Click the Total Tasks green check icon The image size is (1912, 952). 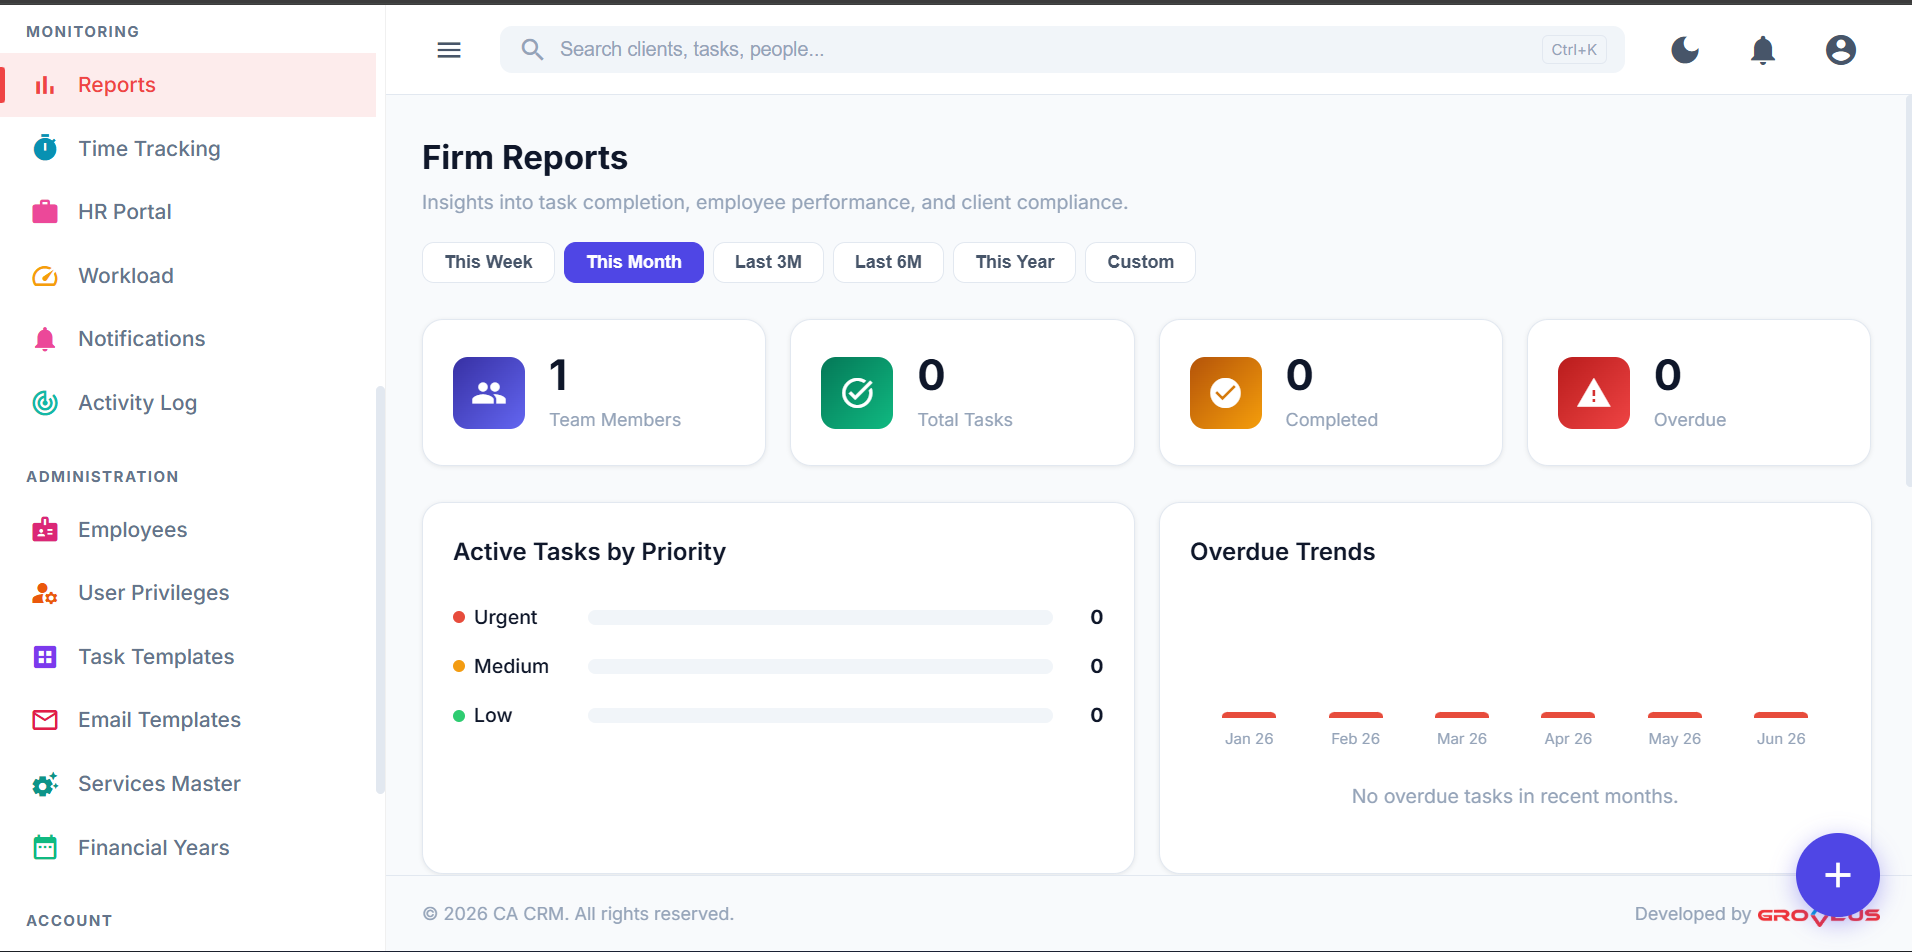[857, 393]
